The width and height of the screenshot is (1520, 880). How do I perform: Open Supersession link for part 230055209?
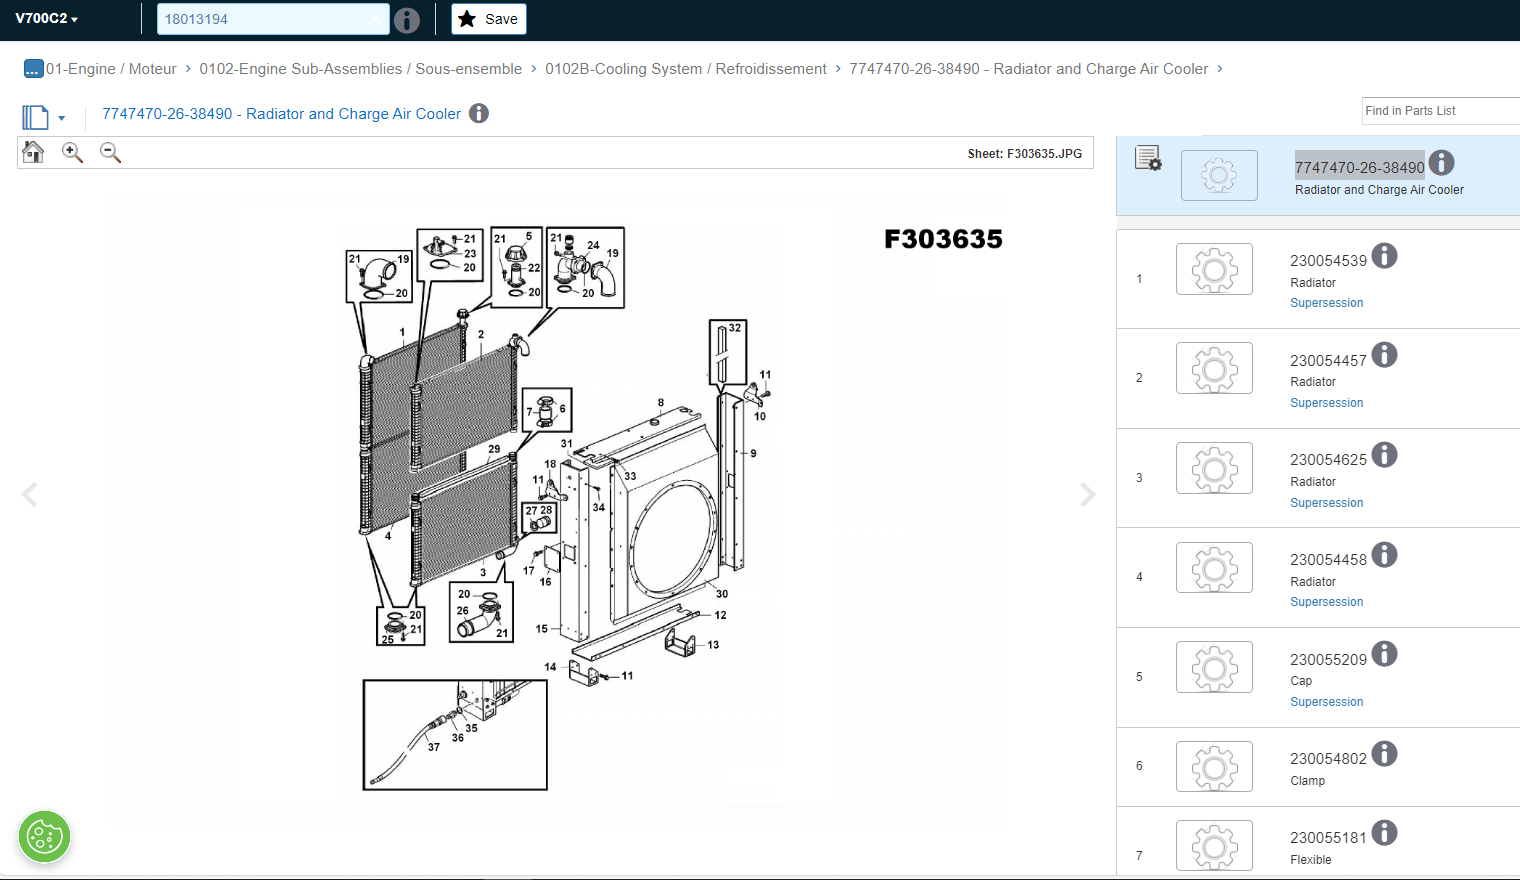(x=1326, y=702)
